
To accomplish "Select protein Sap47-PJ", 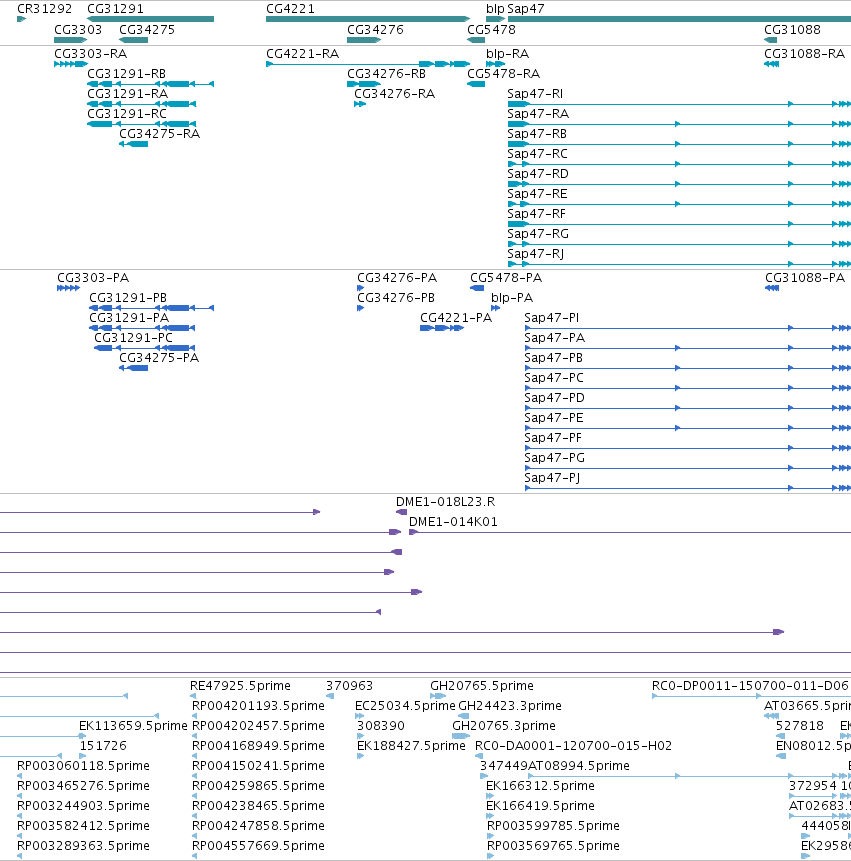I will pos(552,478).
